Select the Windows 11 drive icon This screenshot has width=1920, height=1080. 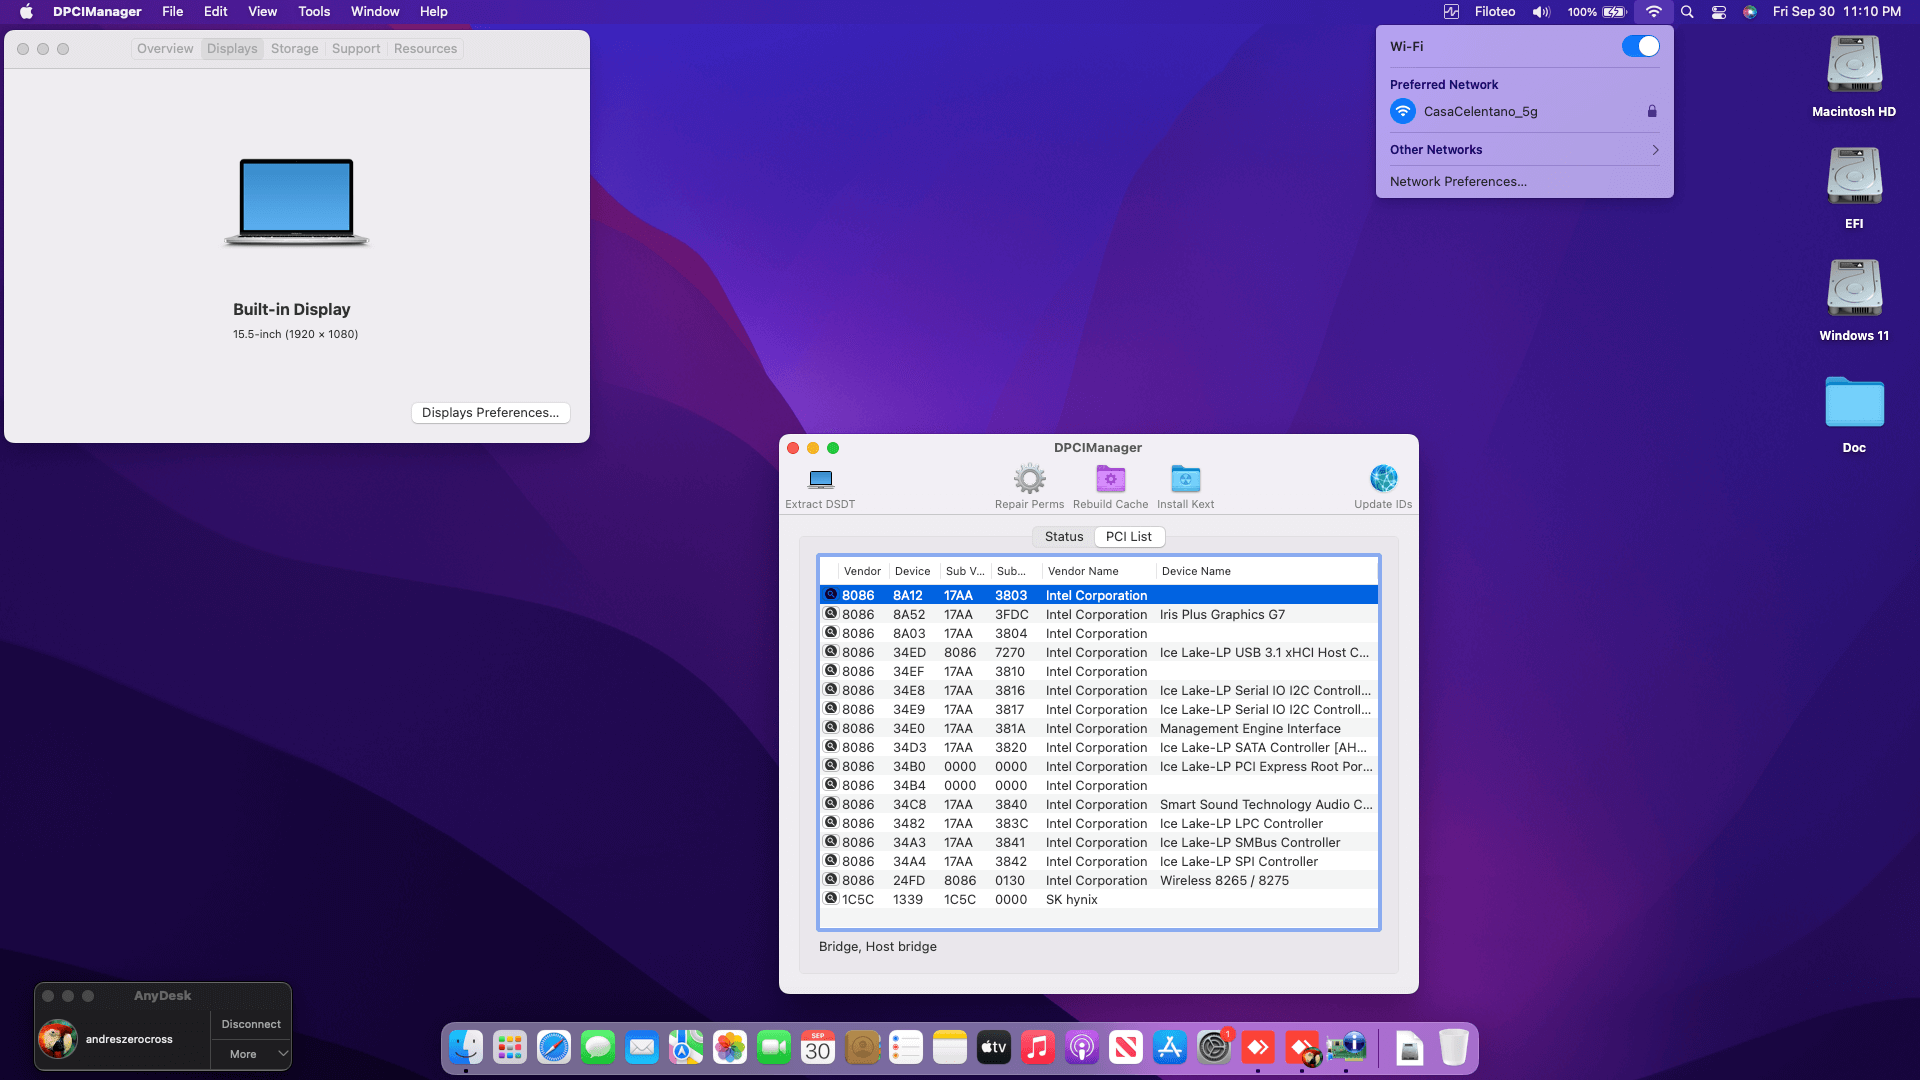tap(1854, 289)
